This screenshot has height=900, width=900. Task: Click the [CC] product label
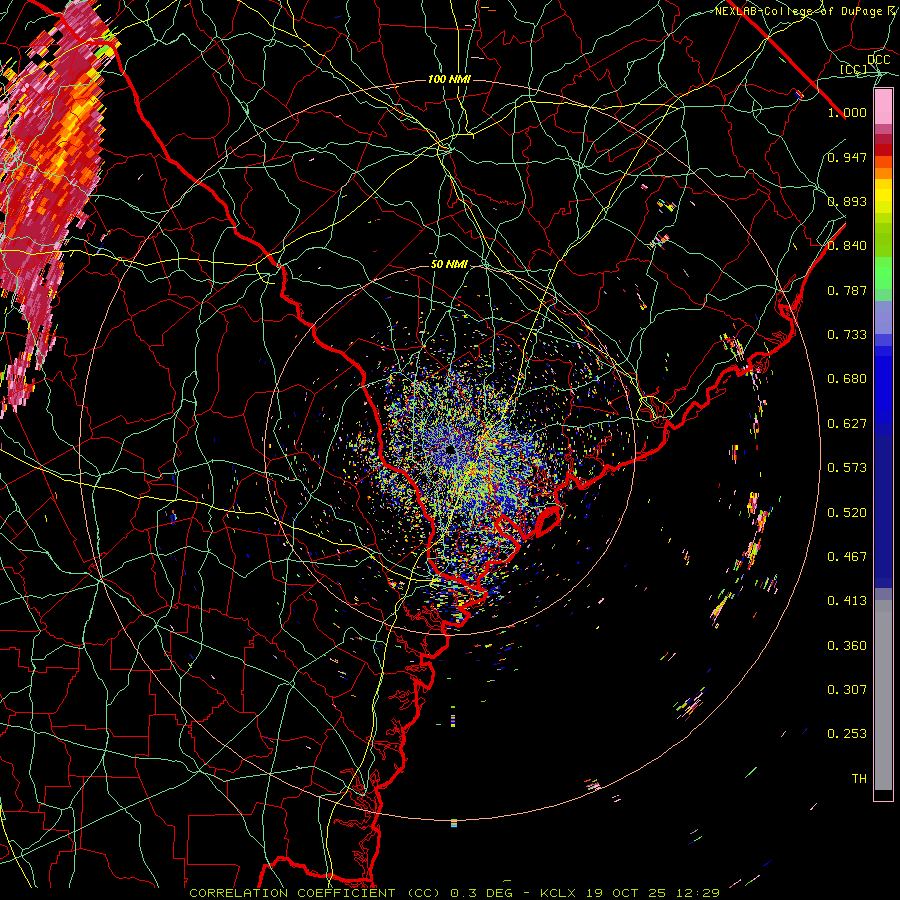point(853,69)
